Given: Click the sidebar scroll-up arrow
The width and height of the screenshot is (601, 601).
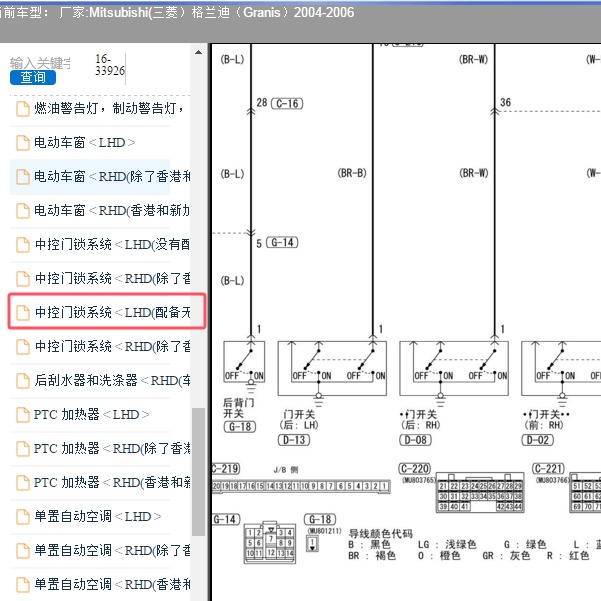Looking at the screenshot, I should (x=198, y=53).
